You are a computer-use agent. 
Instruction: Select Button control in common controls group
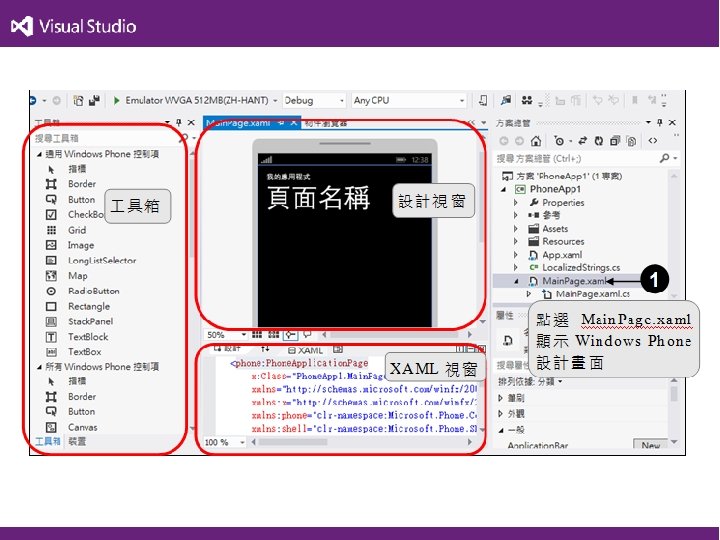pos(70,199)
